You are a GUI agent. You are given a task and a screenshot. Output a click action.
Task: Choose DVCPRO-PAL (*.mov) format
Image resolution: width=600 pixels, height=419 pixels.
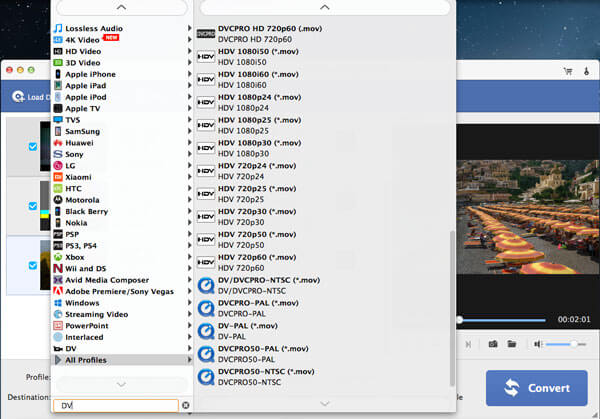(x=323, y=308)
